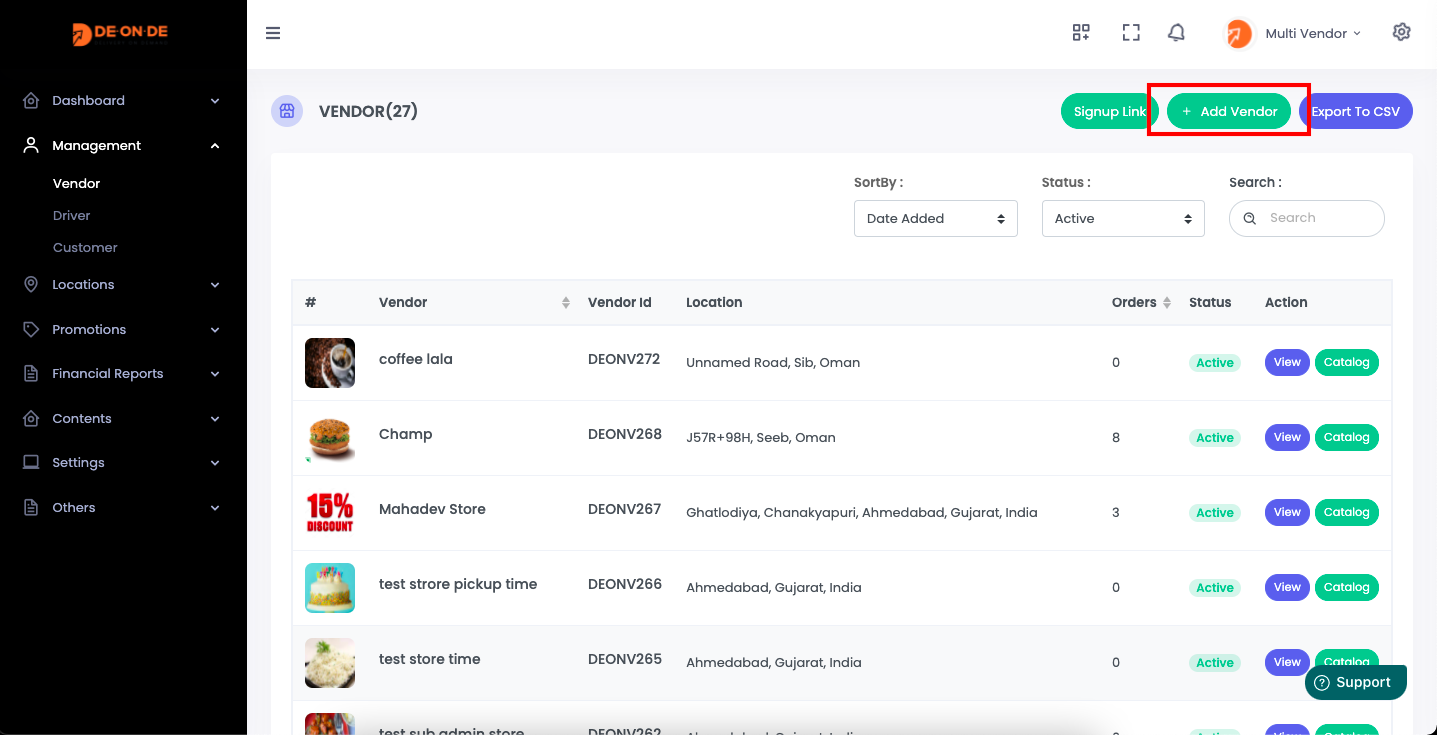Viewport: 1437px width, 735px height.
Task: Collapse the Management menu chevron
Action: (x=215, y=146)
